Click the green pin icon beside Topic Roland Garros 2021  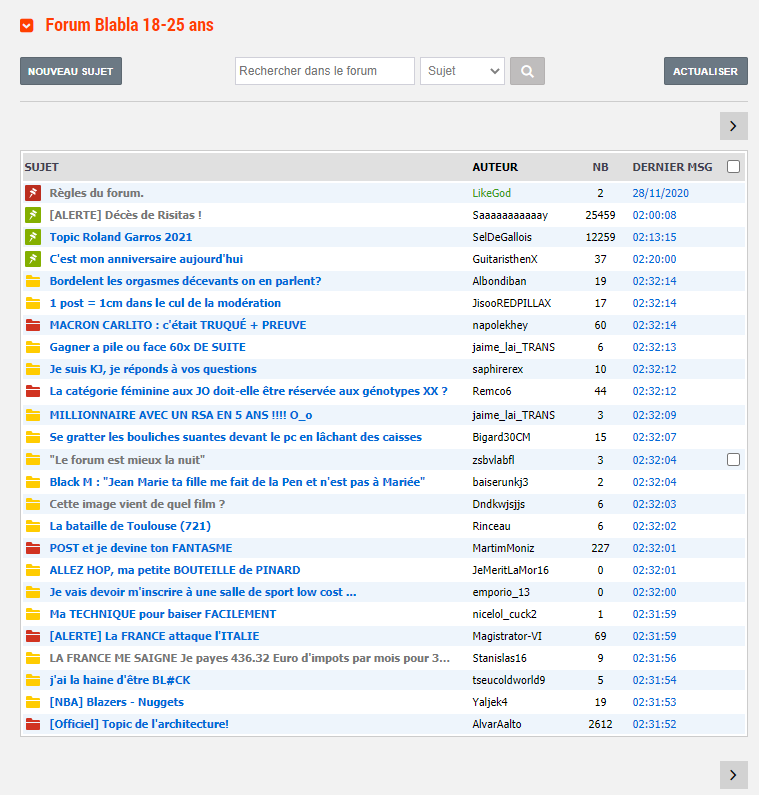tap(32, 237)
